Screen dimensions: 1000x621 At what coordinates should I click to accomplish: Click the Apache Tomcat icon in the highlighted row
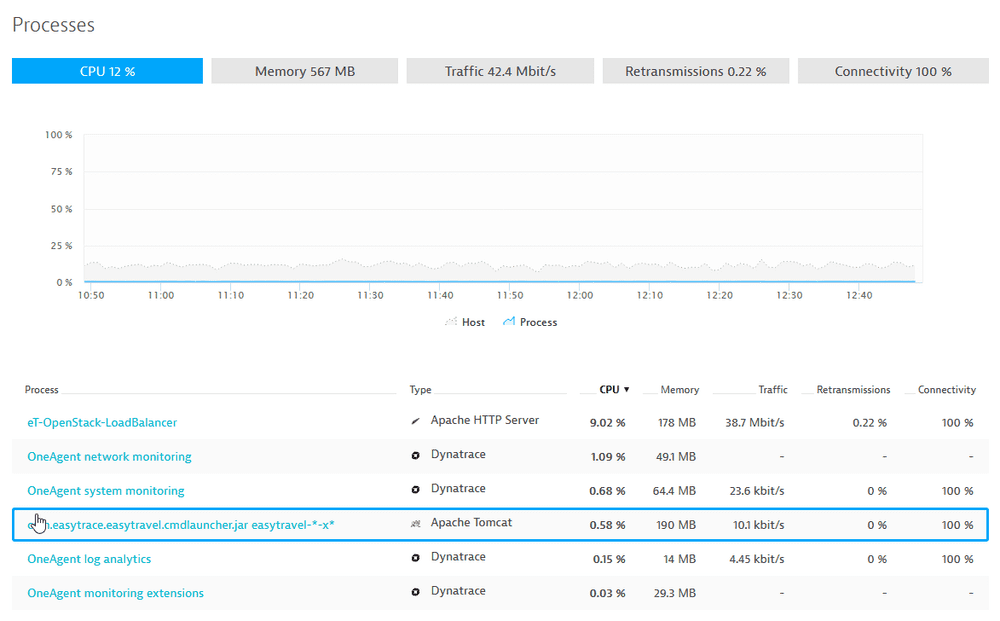(415, 523)
